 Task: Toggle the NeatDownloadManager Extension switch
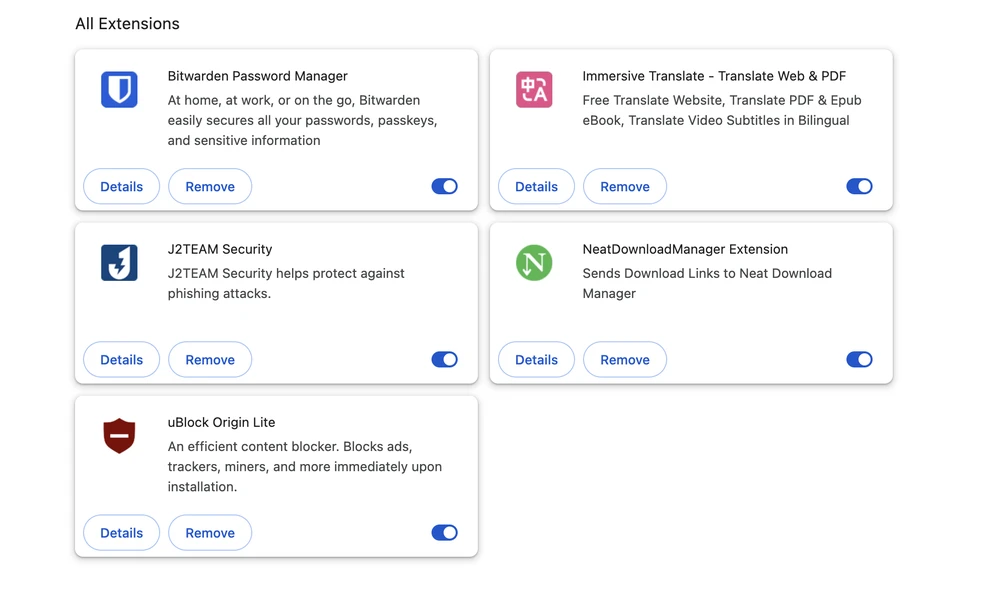(859, 359)
